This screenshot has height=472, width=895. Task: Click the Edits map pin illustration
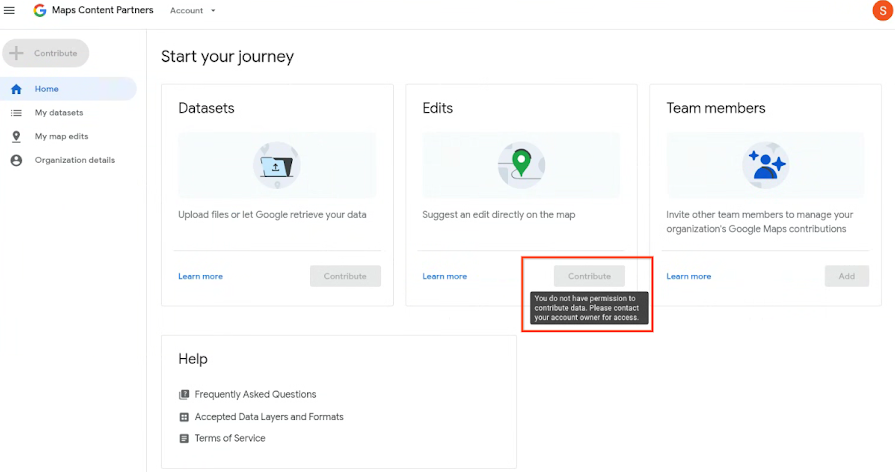pos(521,166)
